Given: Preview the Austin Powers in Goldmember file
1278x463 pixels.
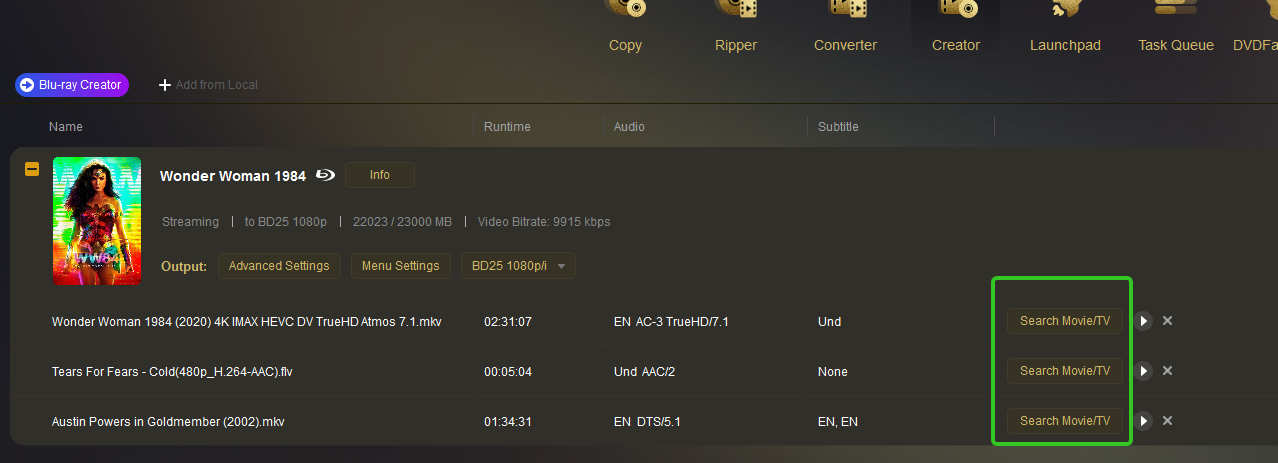Looking at the screenshot, I should [x=1143, y=421].
